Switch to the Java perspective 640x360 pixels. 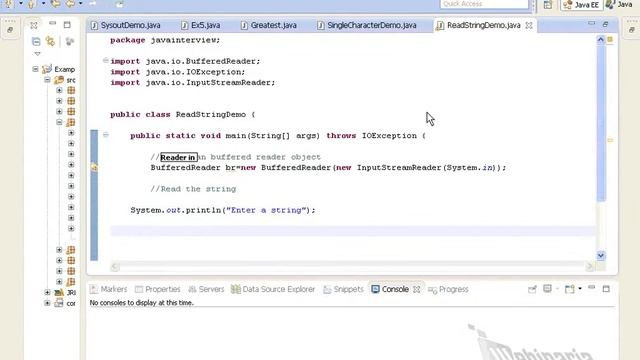620,4
